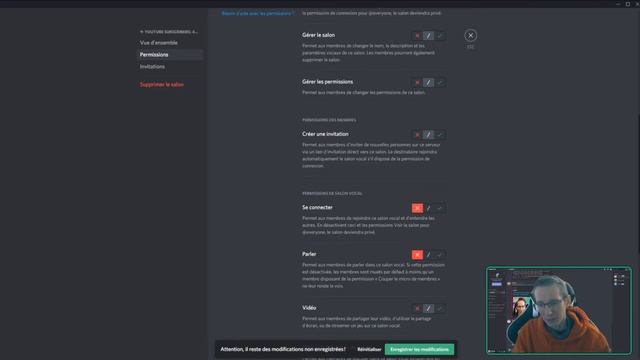Image resolution: width=640 pixels, height=360 pixels.
Task: Open the permissions help link
Action: click(x=258, y=13)
